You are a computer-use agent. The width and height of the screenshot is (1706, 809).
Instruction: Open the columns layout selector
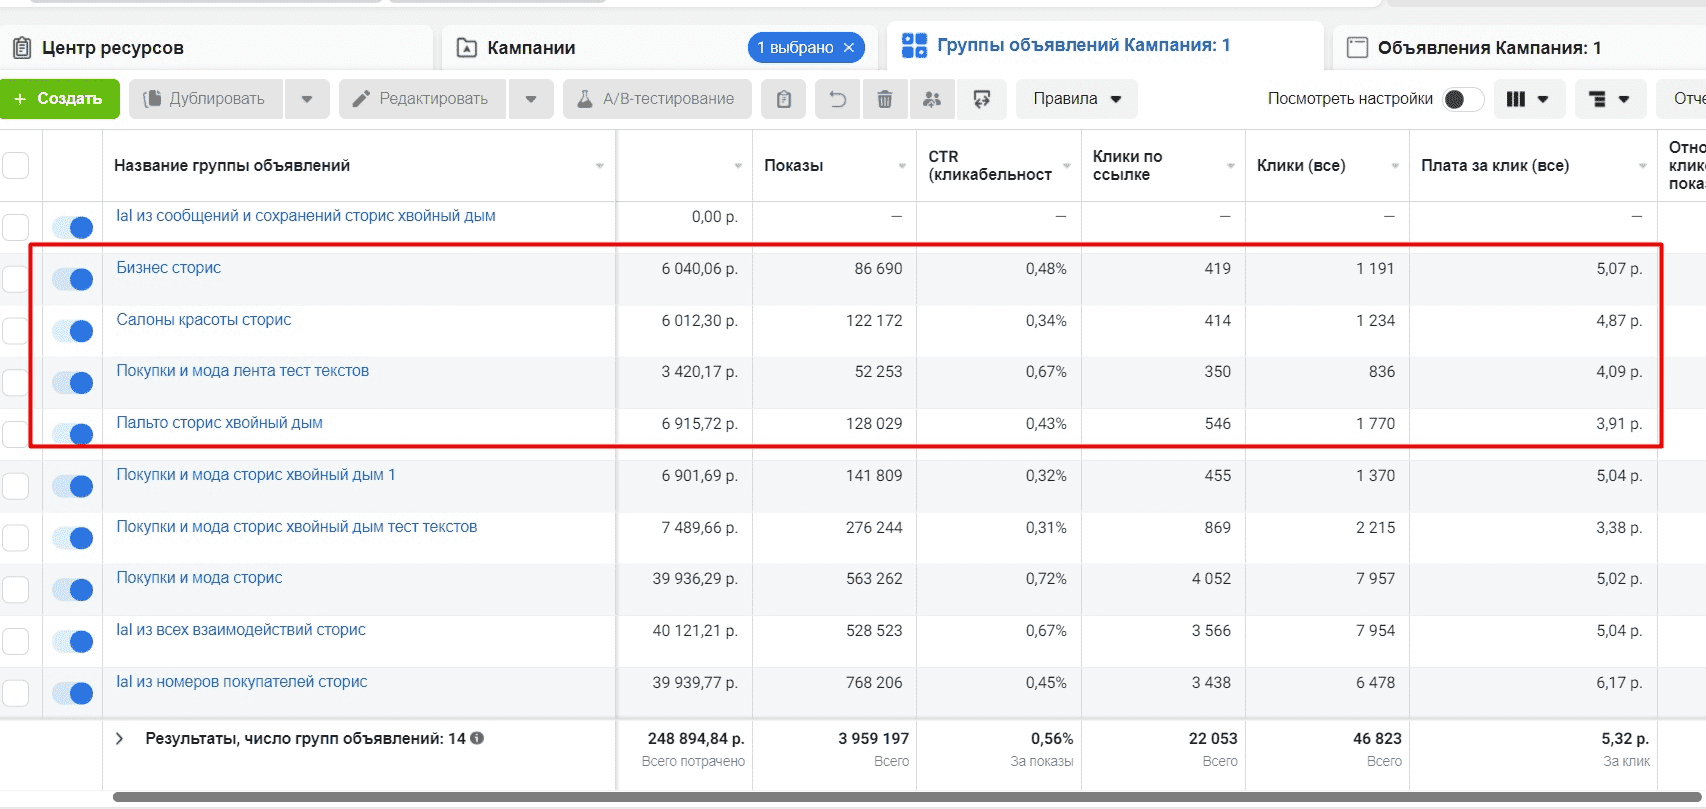(1529, 99)
